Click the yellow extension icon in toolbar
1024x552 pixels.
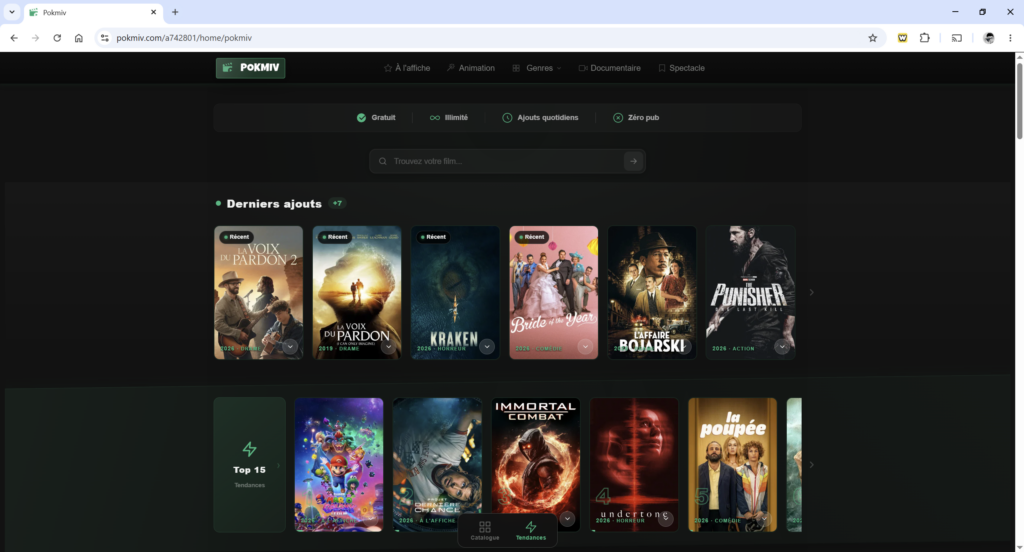point(903,38)
